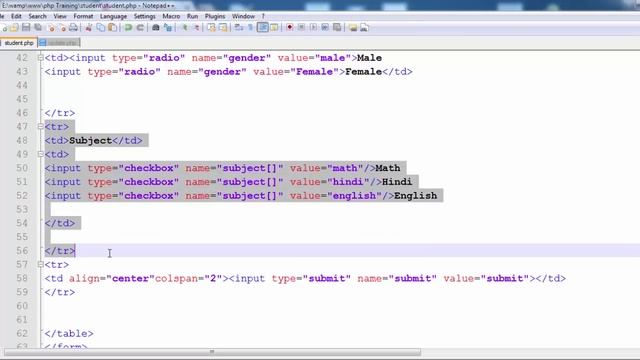The image size is (640, 360).
Task: Run macro multiple times icon
Action: point(325,27)
